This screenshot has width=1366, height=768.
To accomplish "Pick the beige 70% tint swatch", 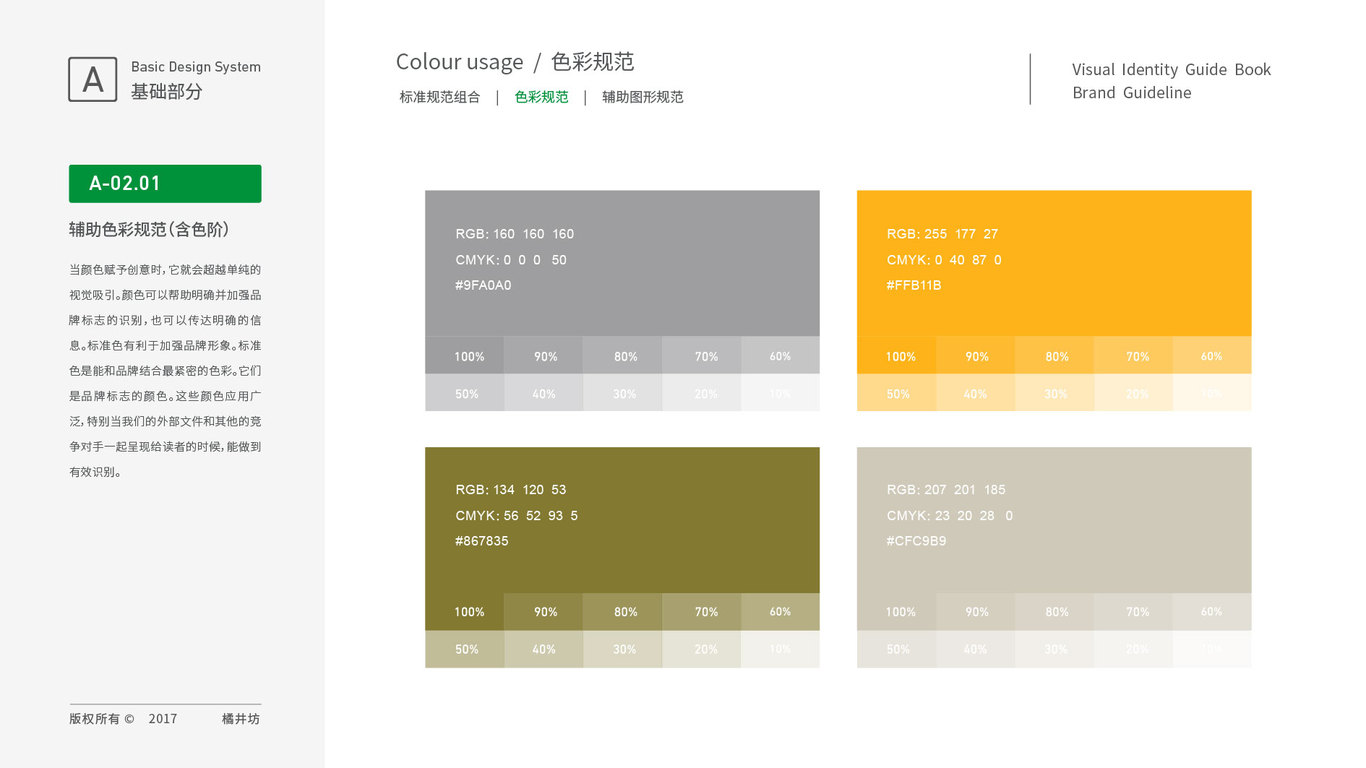I will [1133, 612].
